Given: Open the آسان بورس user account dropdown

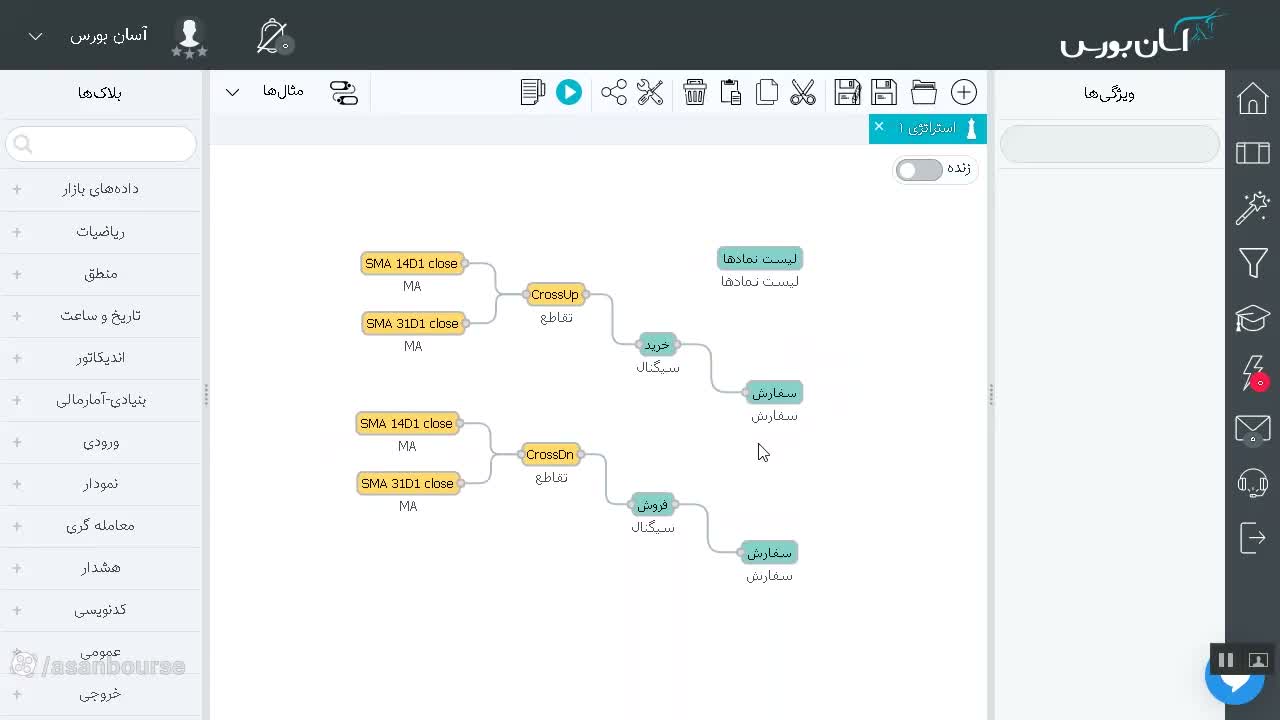Looking at the screenshot, I should 90,36.
